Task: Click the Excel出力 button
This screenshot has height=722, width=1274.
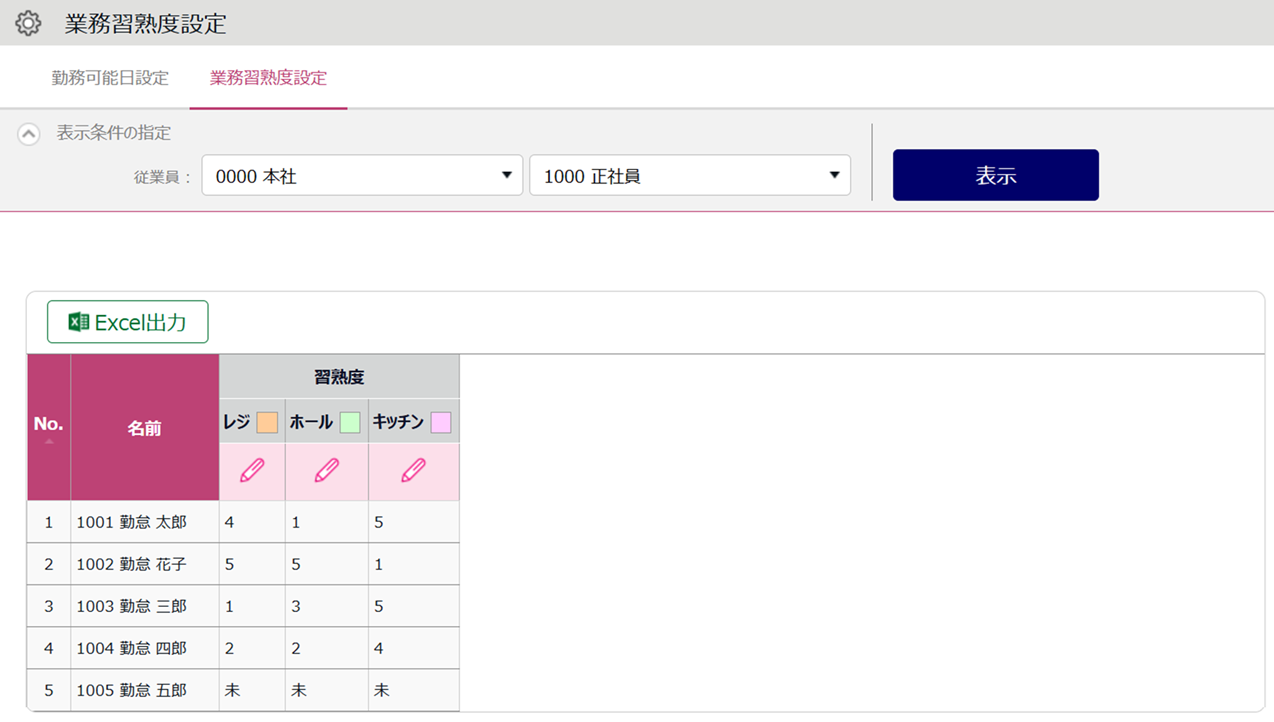Action: pos(128,322)
